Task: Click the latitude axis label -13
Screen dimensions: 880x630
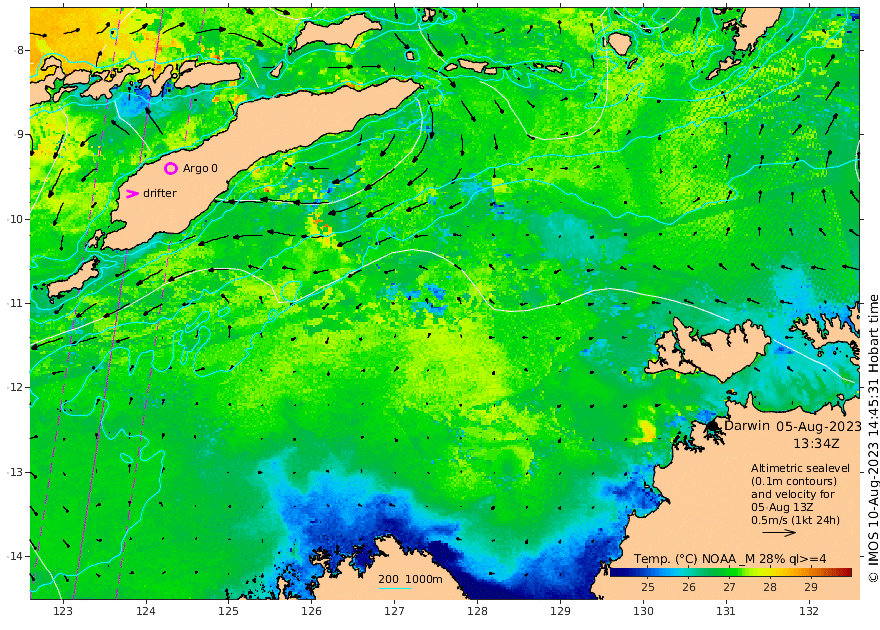Action: click(x=15, y=472)
